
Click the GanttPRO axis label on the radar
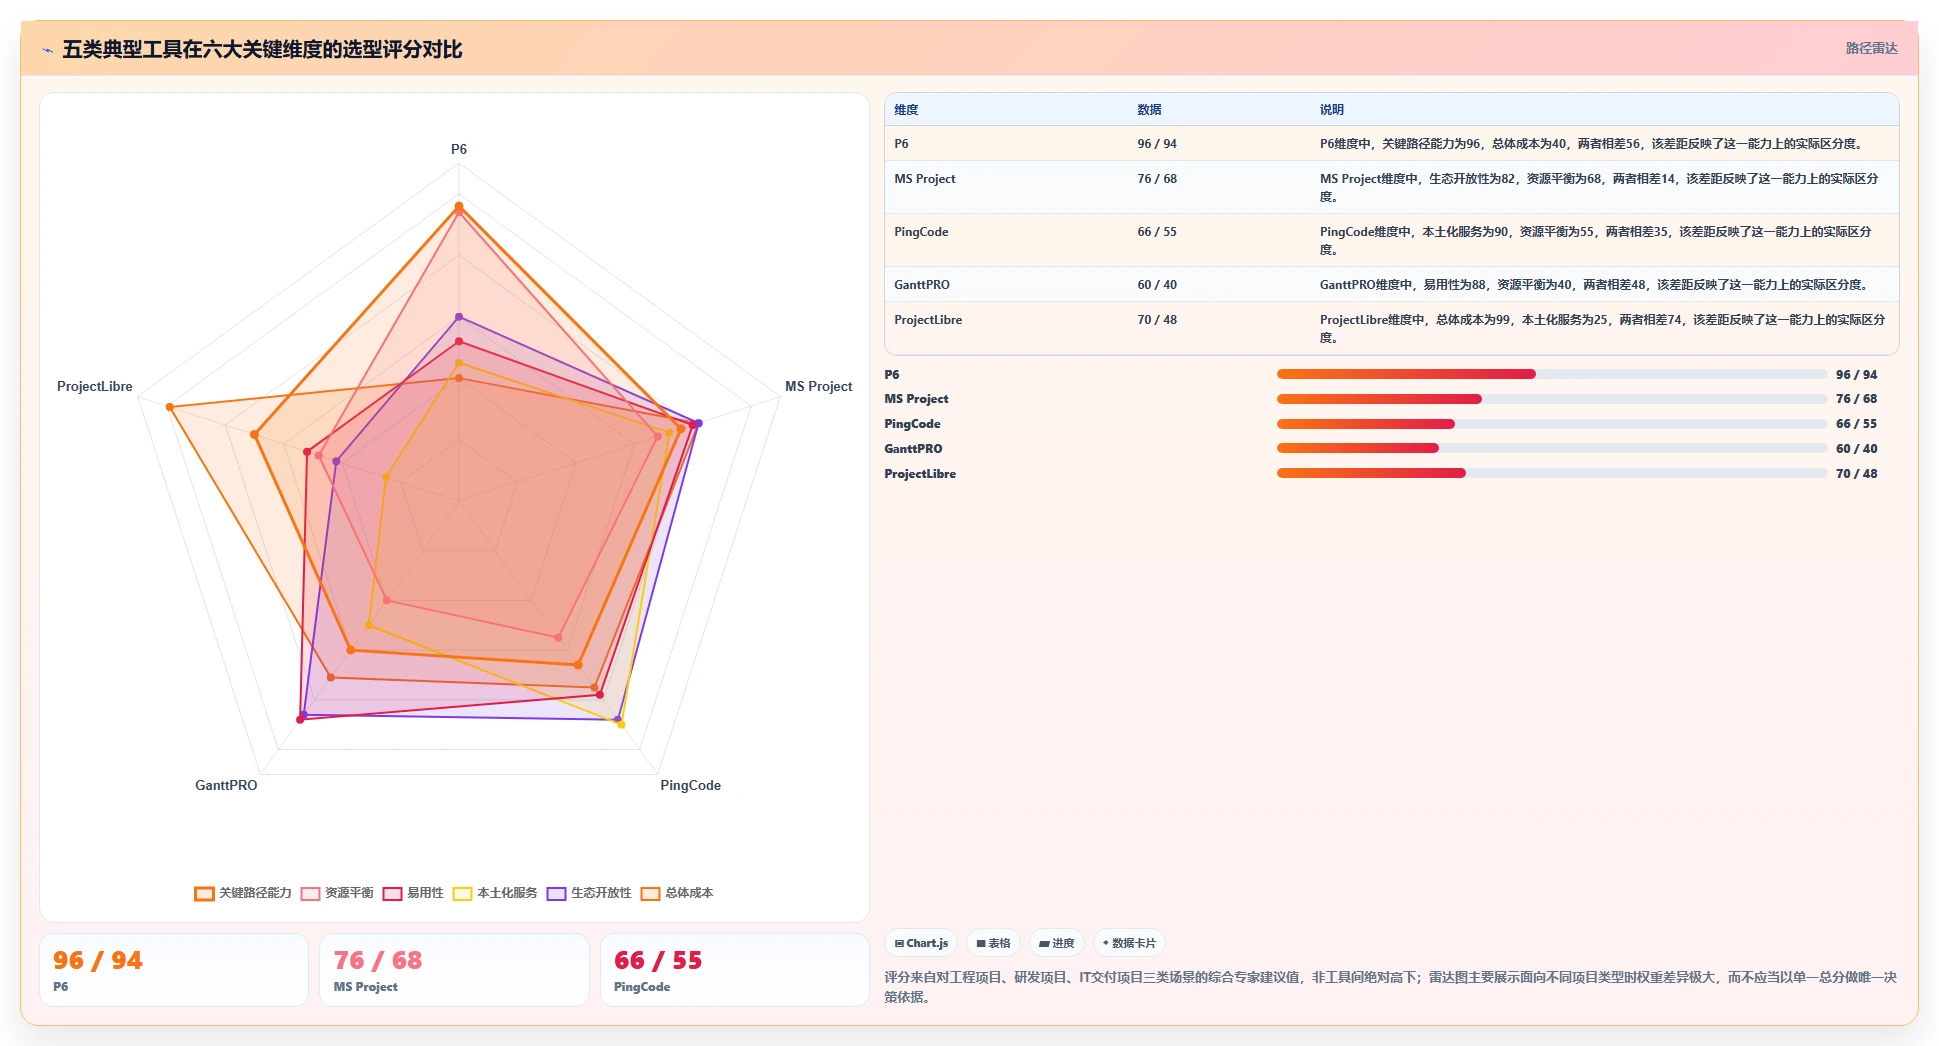226,785
